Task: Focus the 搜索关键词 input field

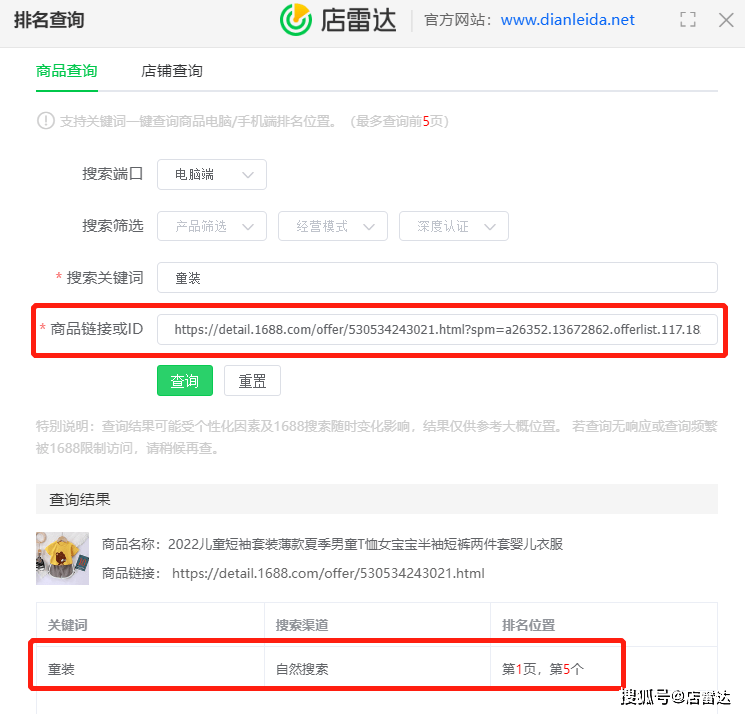Action: pyautogui.click(x=437, y=277)
